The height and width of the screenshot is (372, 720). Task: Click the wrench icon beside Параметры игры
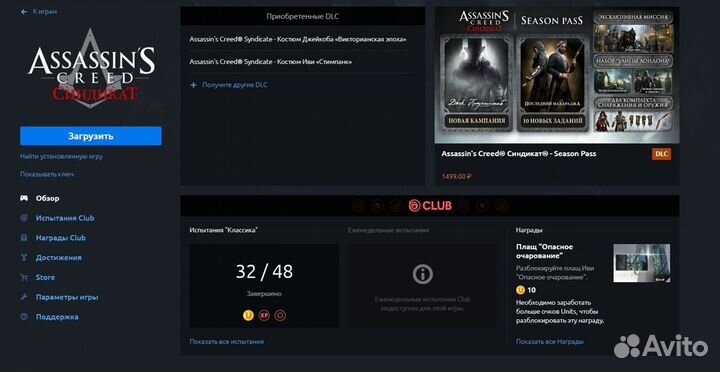24,297
